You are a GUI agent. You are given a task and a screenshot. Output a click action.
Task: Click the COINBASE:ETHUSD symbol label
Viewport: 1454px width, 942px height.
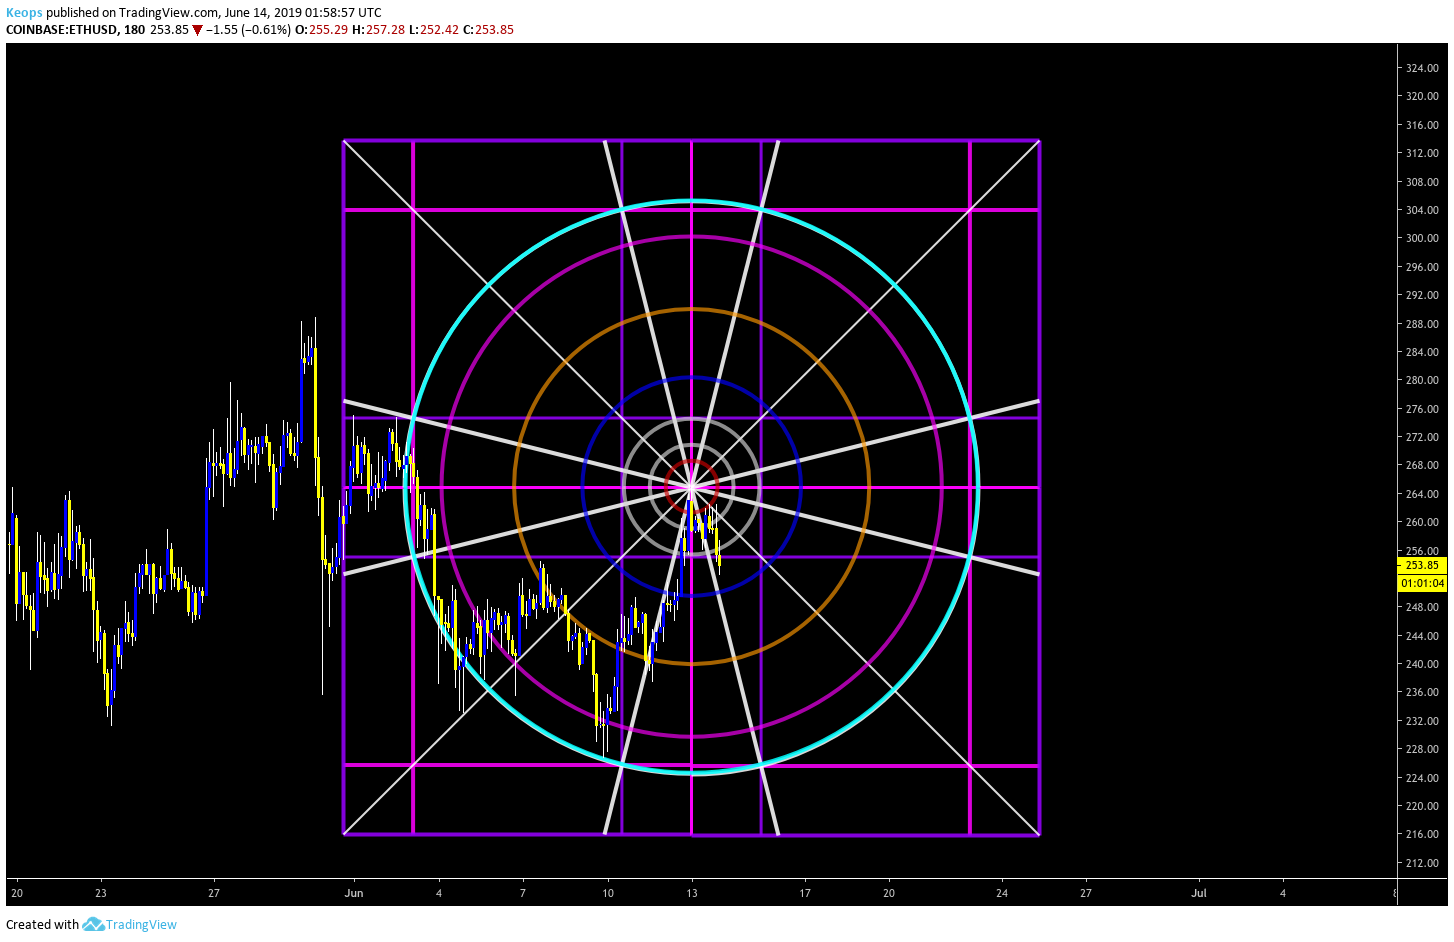62,30
